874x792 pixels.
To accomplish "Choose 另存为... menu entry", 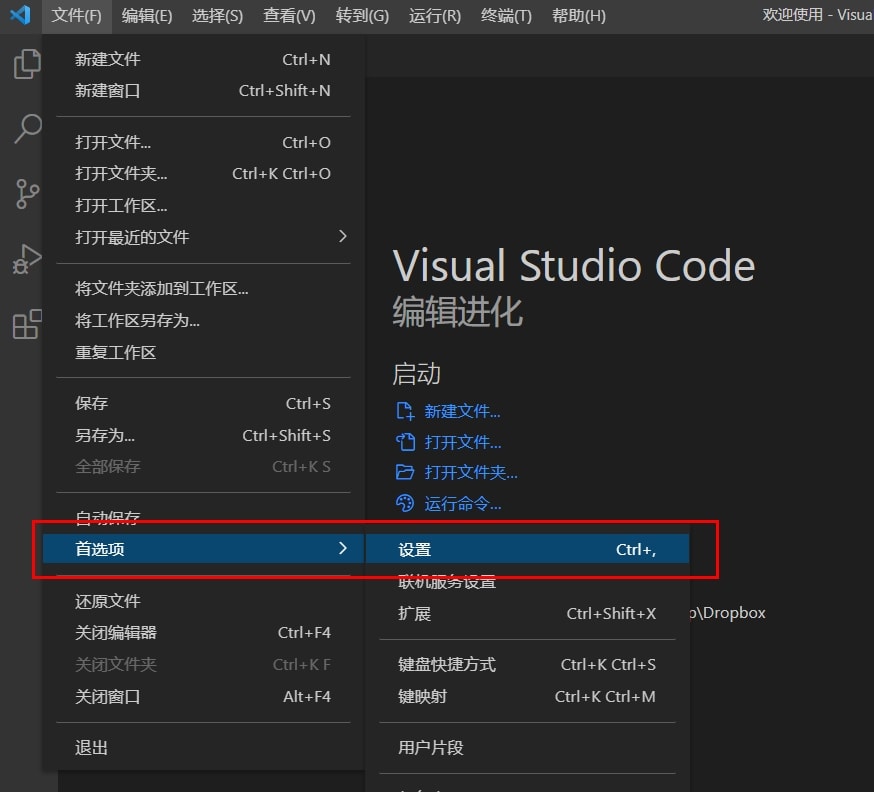I will (203, 435).
